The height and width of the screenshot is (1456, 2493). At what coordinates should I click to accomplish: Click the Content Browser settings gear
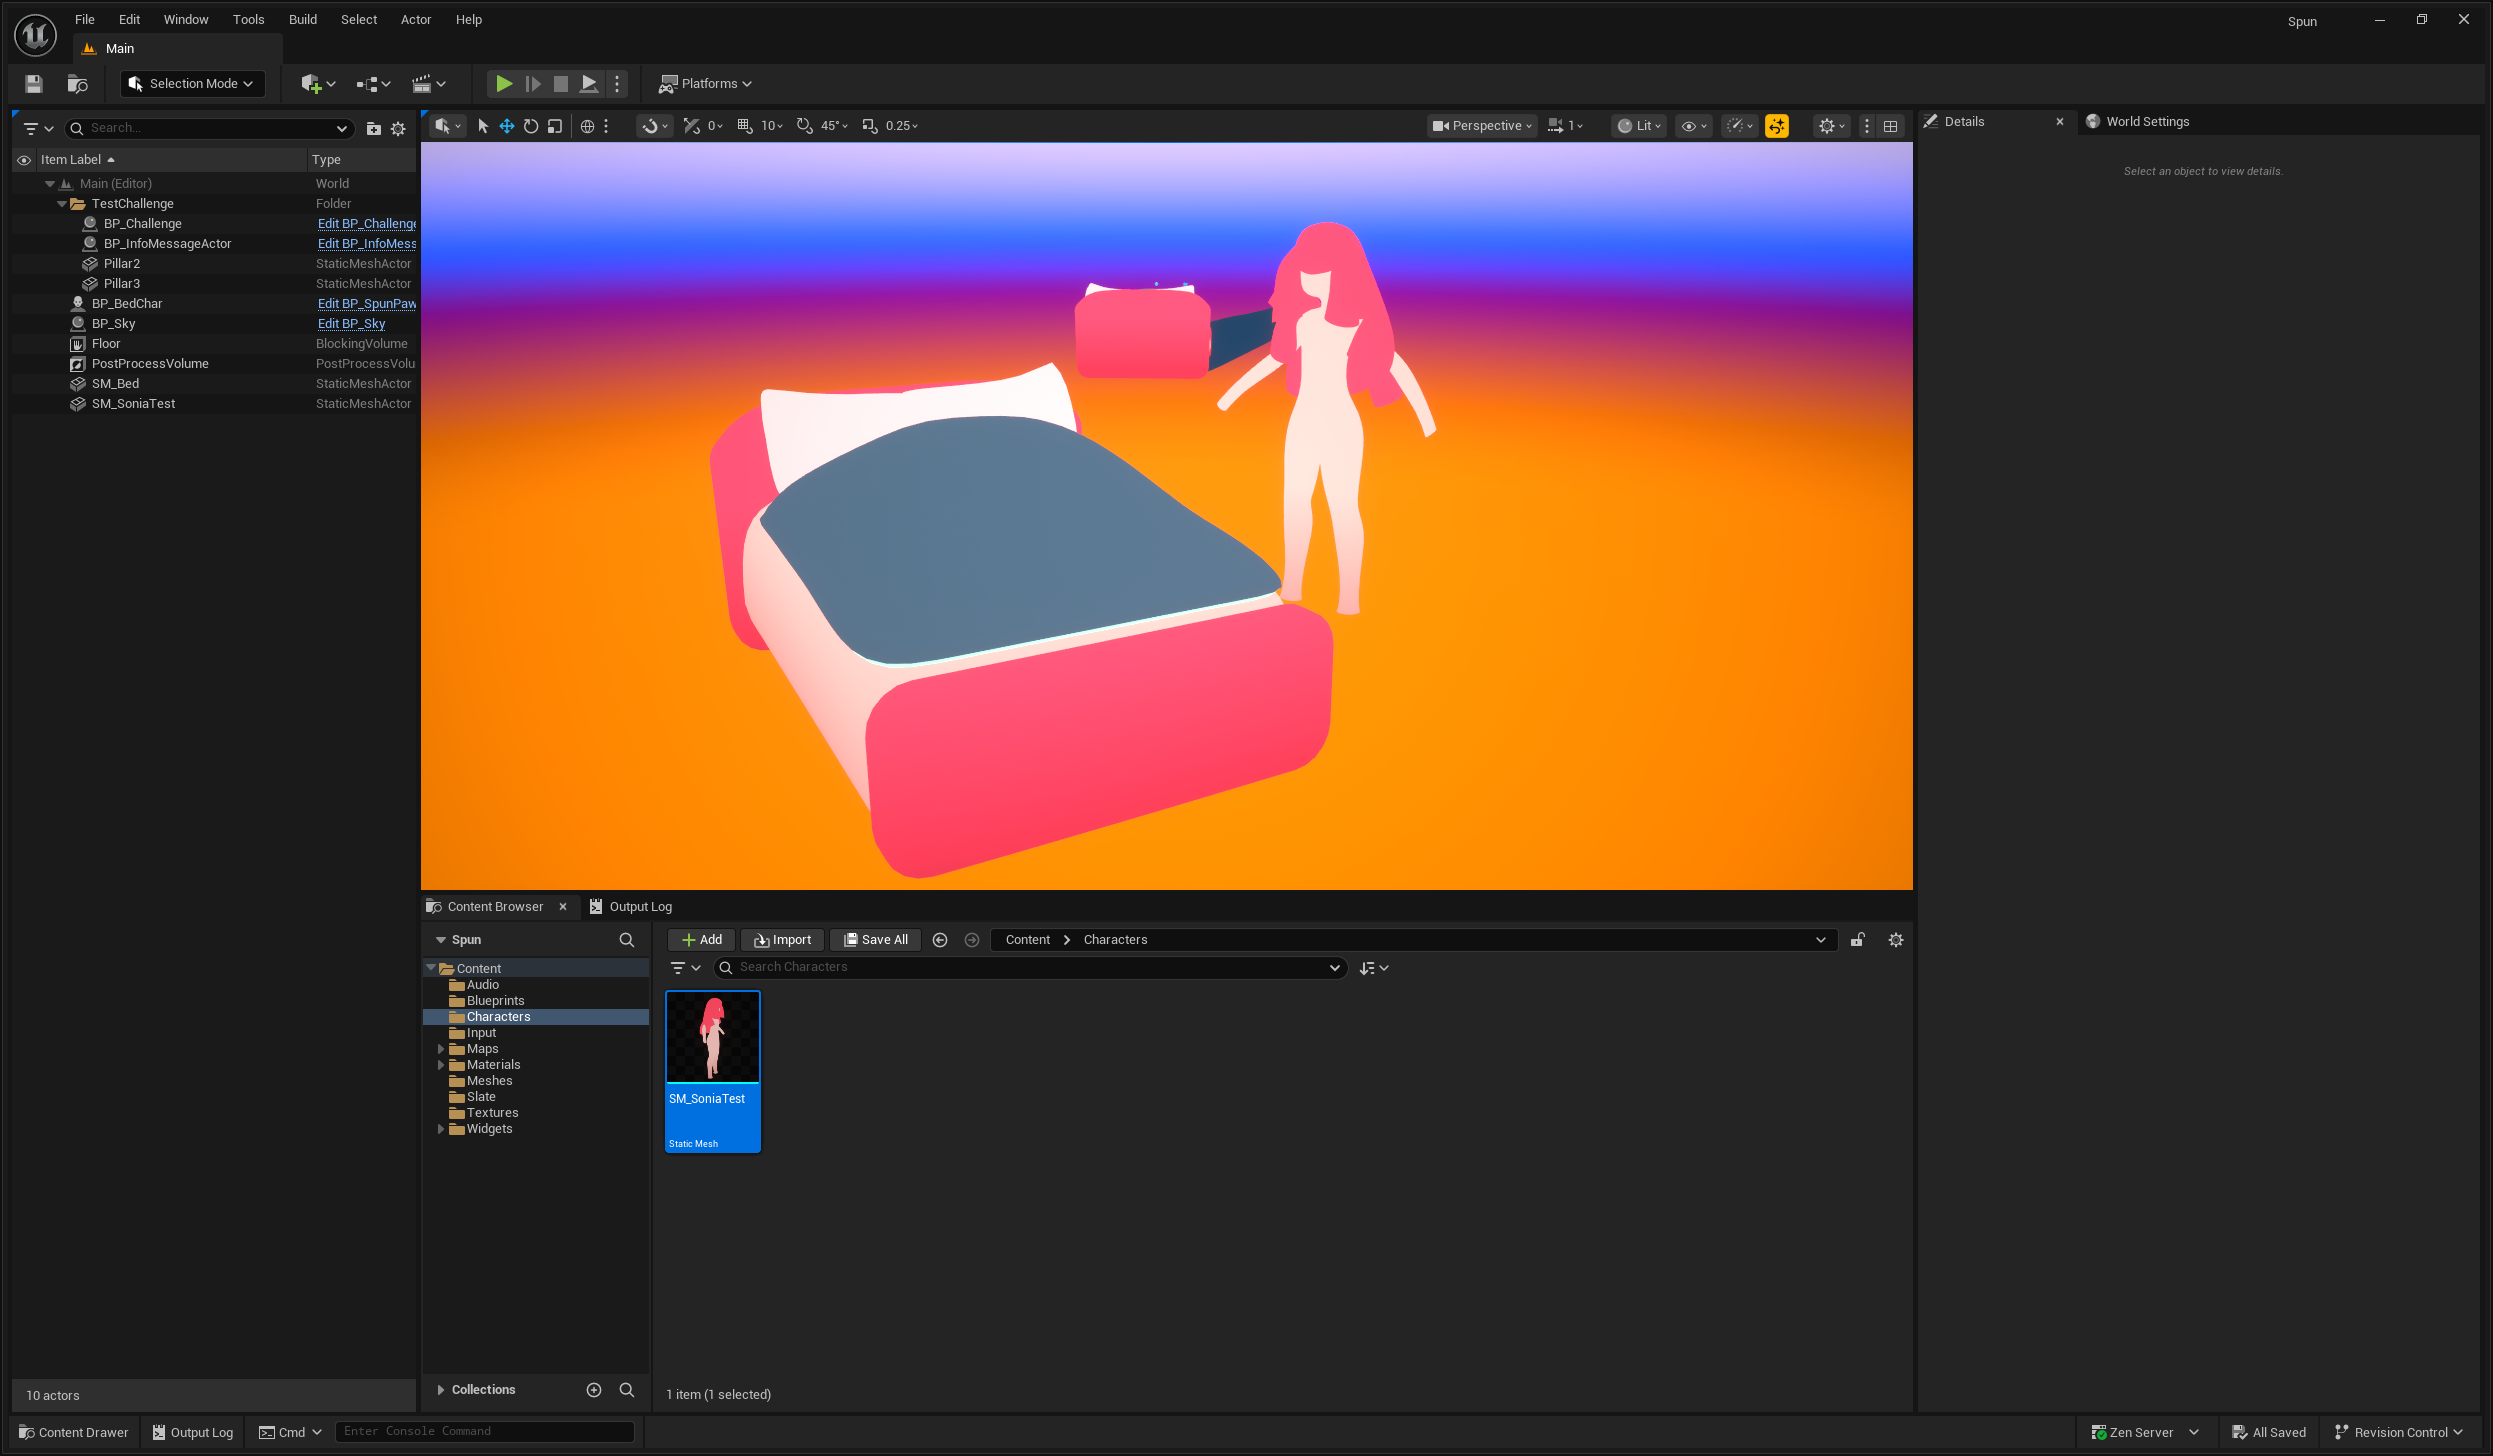click(1895, 940)
